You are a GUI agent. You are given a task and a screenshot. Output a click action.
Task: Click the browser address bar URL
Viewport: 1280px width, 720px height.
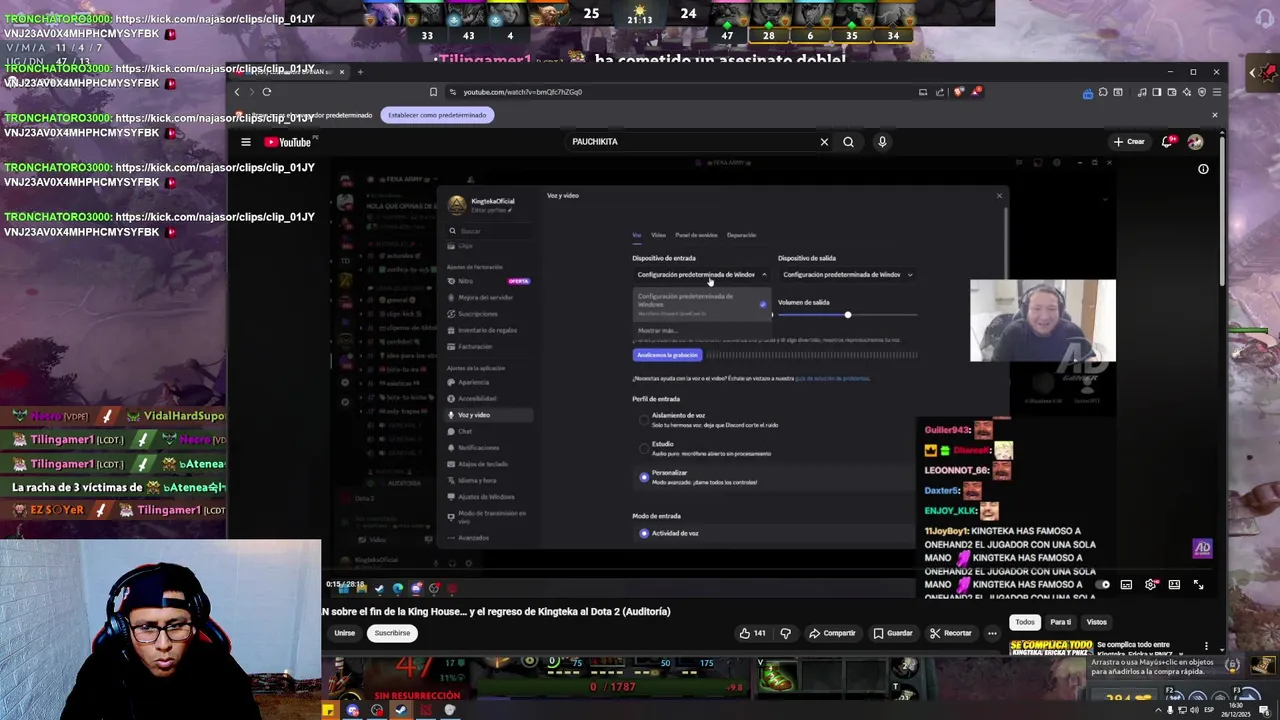tap(522, 92)
